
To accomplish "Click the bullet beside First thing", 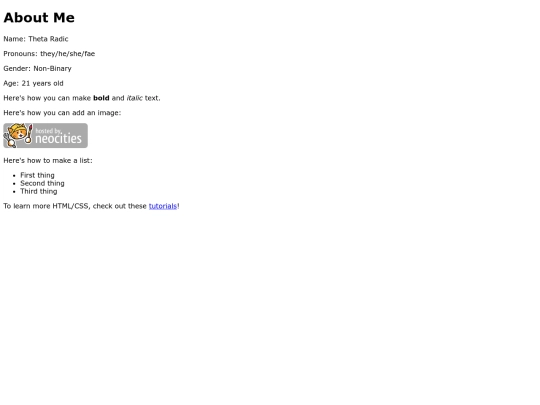I will (x=14, y=176).
